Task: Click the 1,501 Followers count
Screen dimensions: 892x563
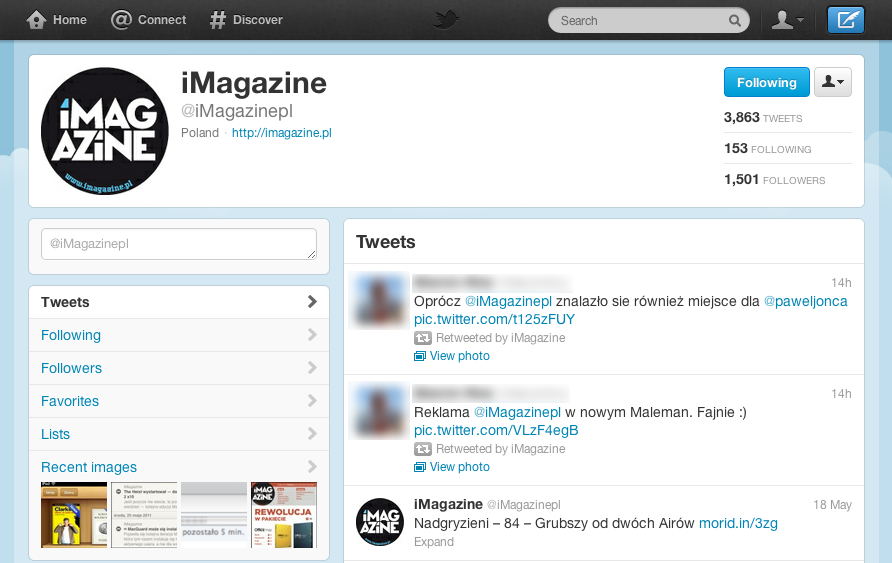Action: (774, 180)
